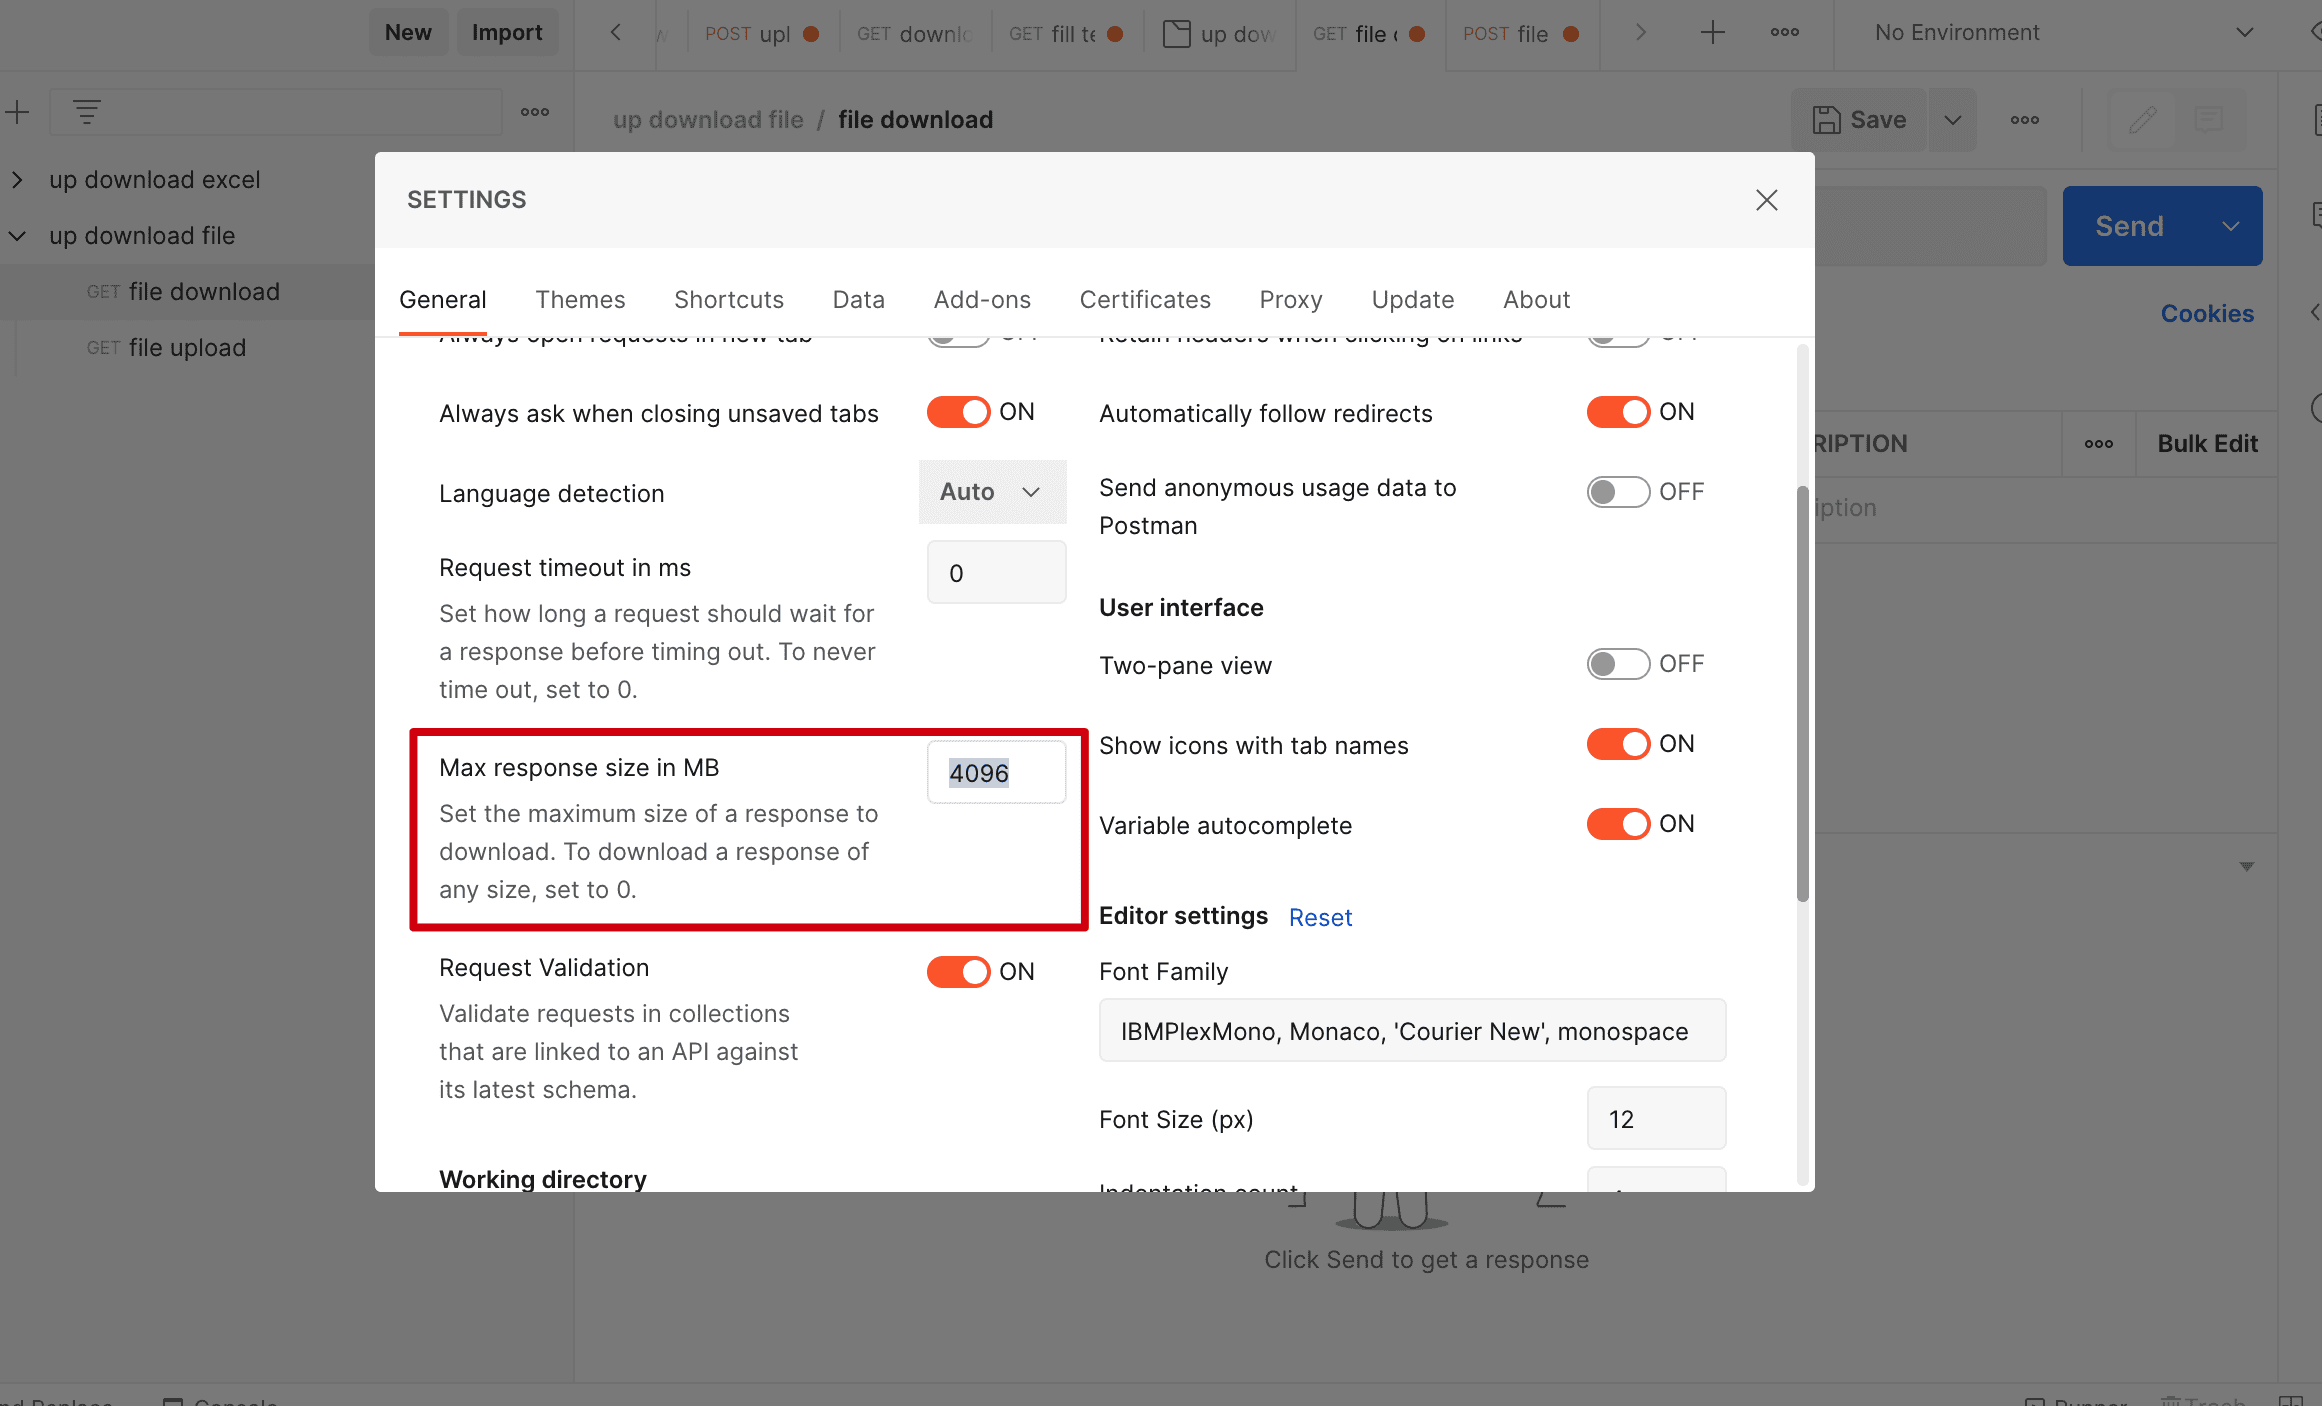The height and width of the screenshot is (1406, 2322).
Task: Disable Always ask when closing unsaved tabs
Action: [958, 412]
